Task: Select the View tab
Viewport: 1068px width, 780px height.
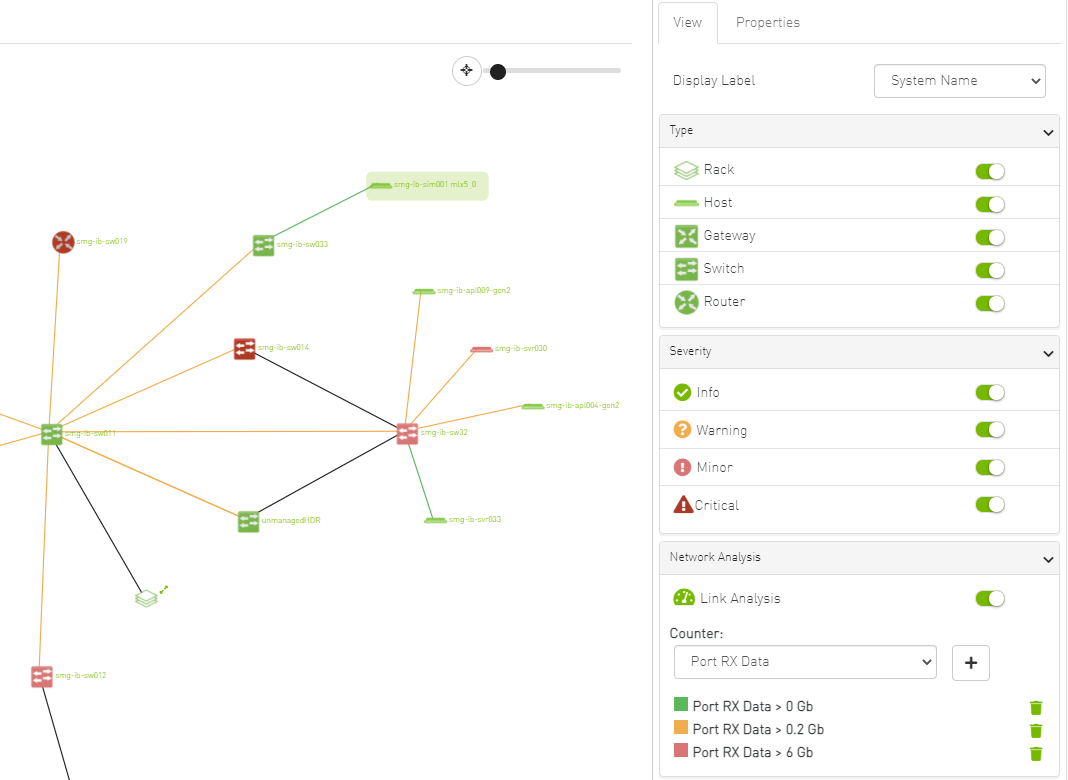Action: [x=687, y=22]
